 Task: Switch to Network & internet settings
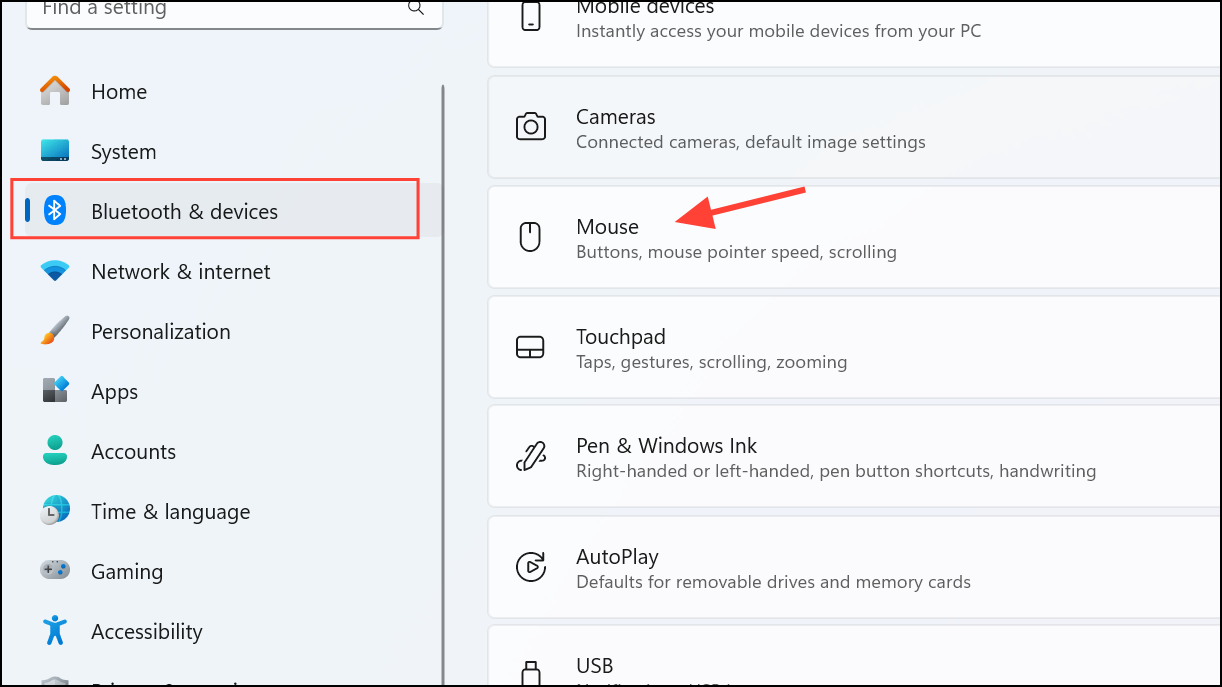point(180,271)
